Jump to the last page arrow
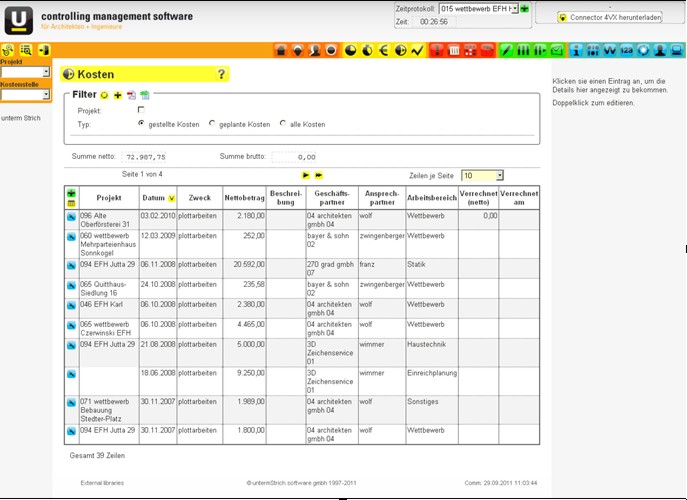 point(319,175)
